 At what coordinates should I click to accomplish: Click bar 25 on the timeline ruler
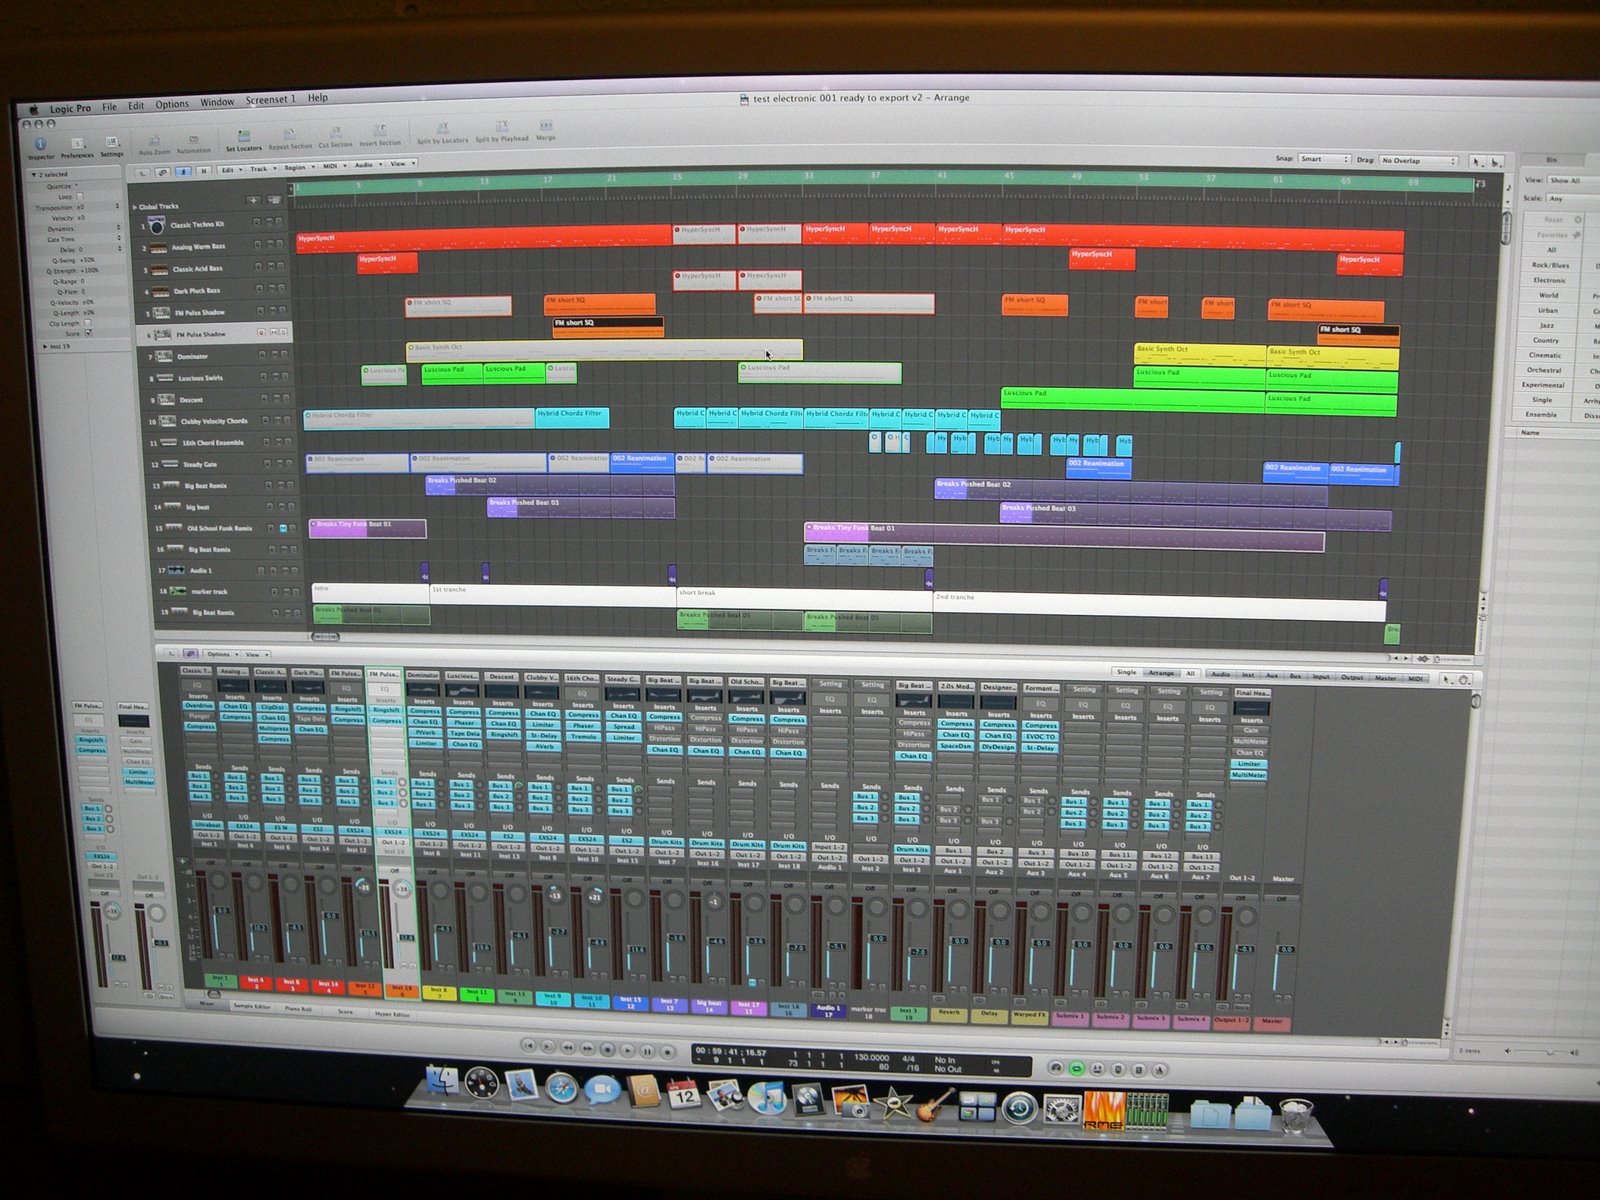click(x=677, y=180)
